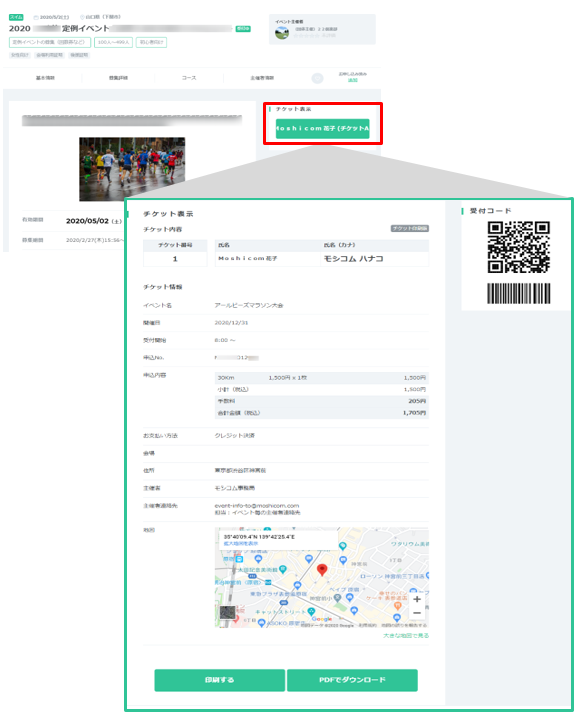This screenshot has width=586, height=723.
Task: Click the location pin icon in header
Action: tap(82, 17)
